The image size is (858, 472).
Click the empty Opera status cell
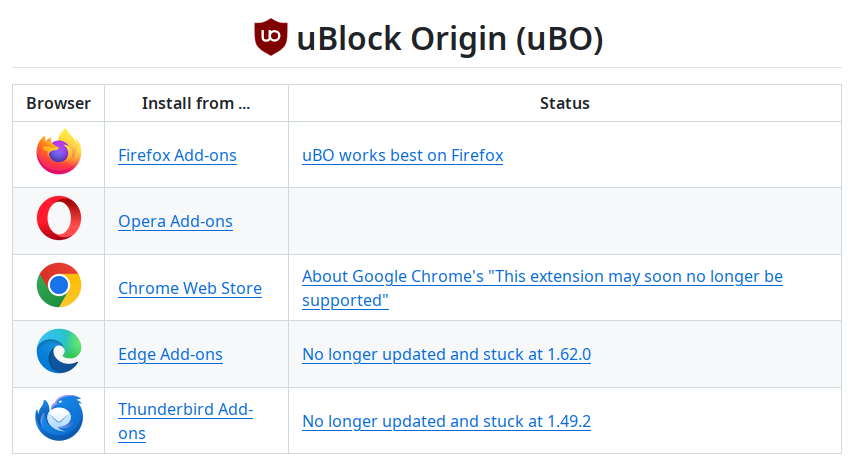pos(565,222)
